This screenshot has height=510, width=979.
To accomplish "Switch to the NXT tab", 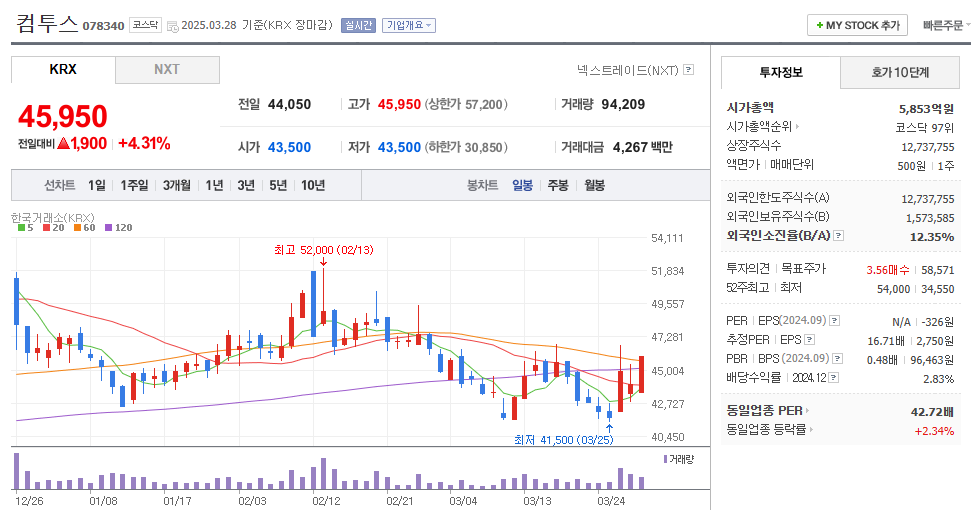I will (x=167, y=69).
